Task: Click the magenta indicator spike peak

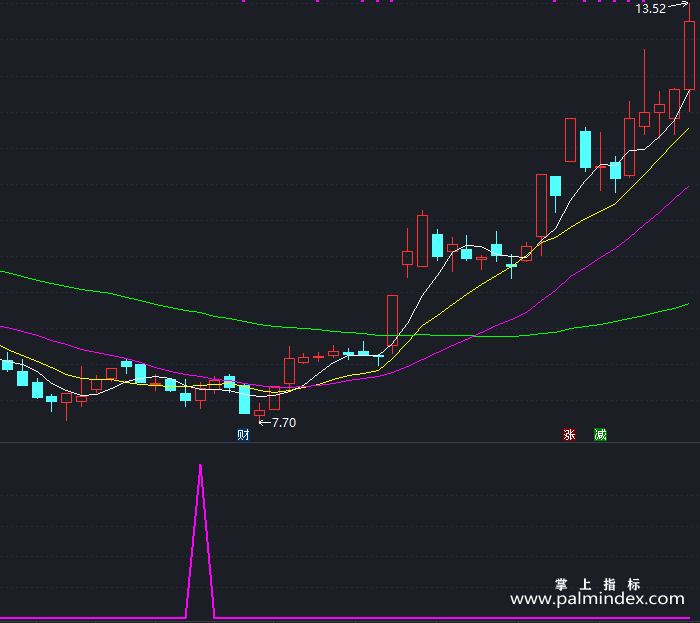Action: (200, 467)
